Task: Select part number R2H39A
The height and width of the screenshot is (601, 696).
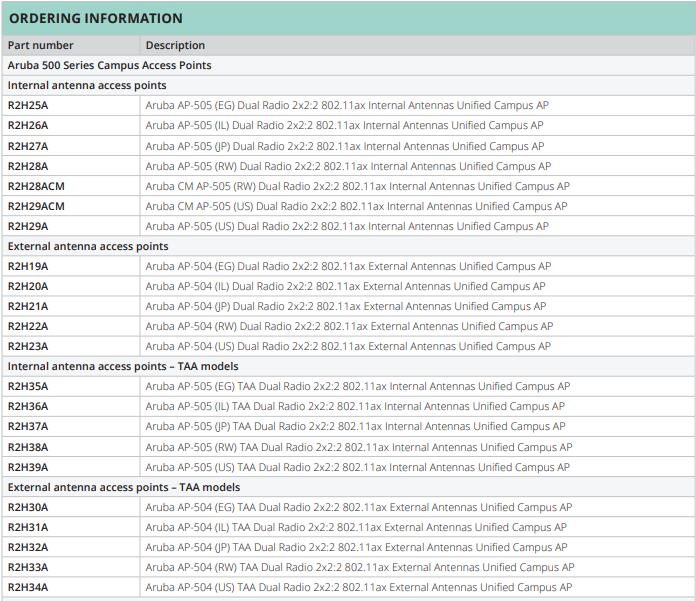Action: (x=28, y=467)
